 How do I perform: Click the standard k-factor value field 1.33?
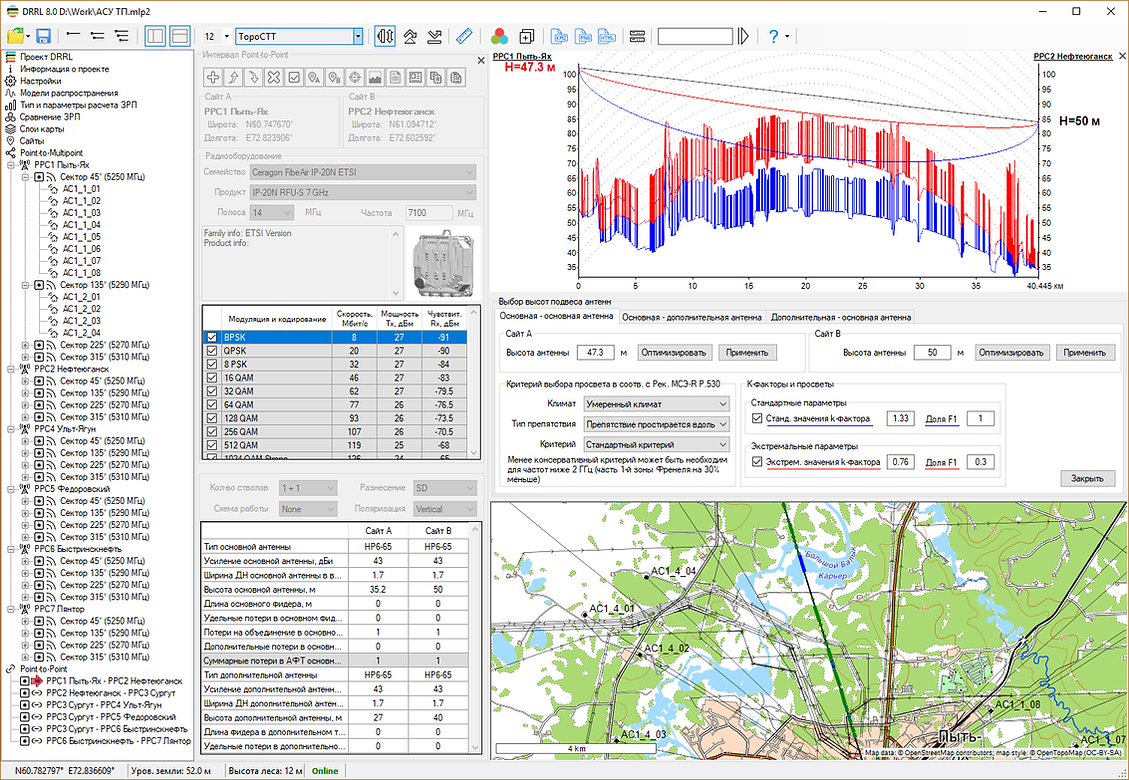click(900, 418)
